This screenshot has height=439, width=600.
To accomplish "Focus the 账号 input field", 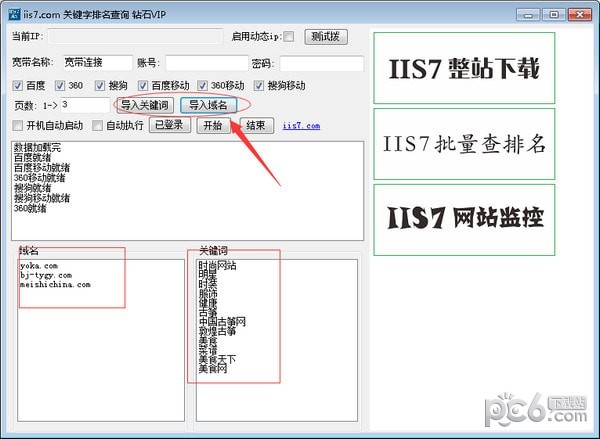I will tap(207, 63).
